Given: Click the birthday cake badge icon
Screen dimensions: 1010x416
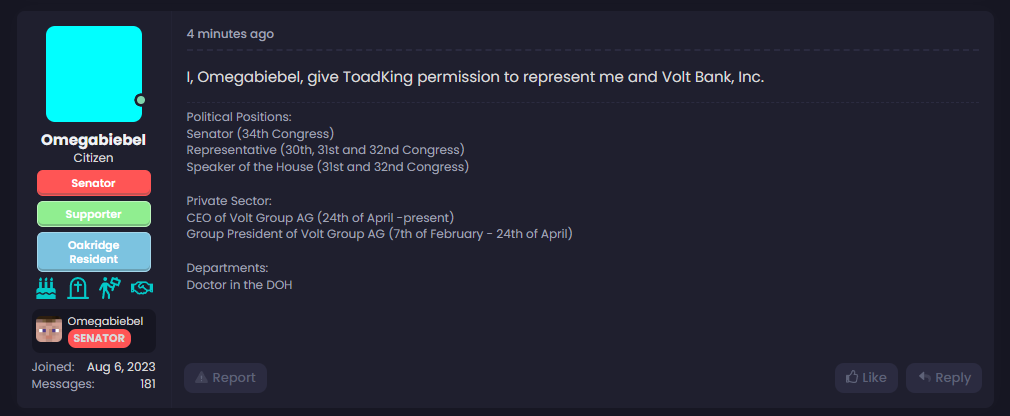Looking at the screenshot, I should [x=47, y=289].
